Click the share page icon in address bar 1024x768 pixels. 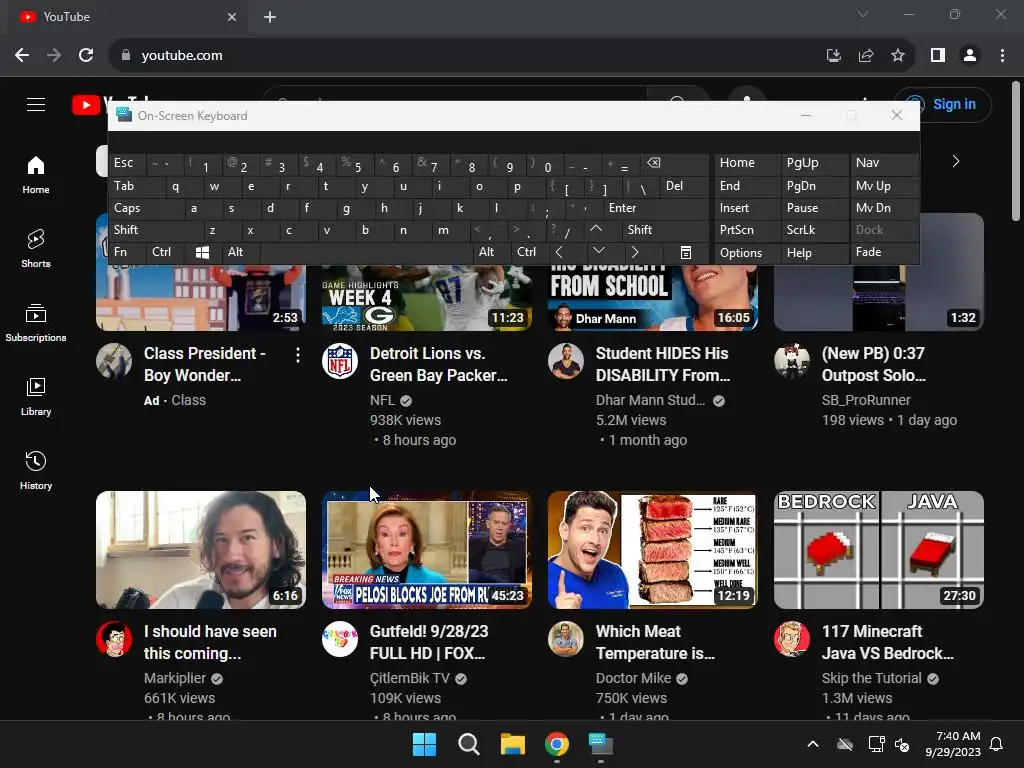(x=866, y=56)
